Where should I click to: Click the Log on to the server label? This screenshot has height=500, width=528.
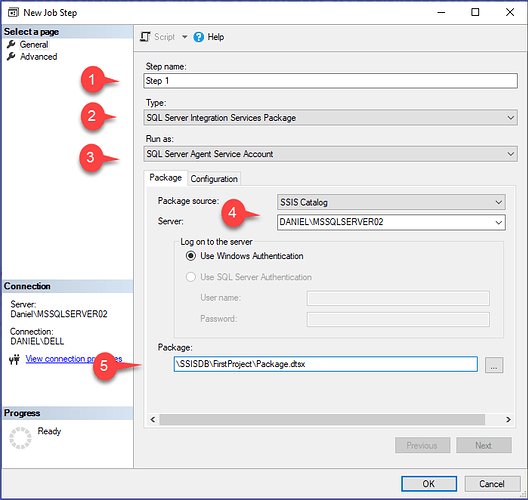click(x=216, y=242)
